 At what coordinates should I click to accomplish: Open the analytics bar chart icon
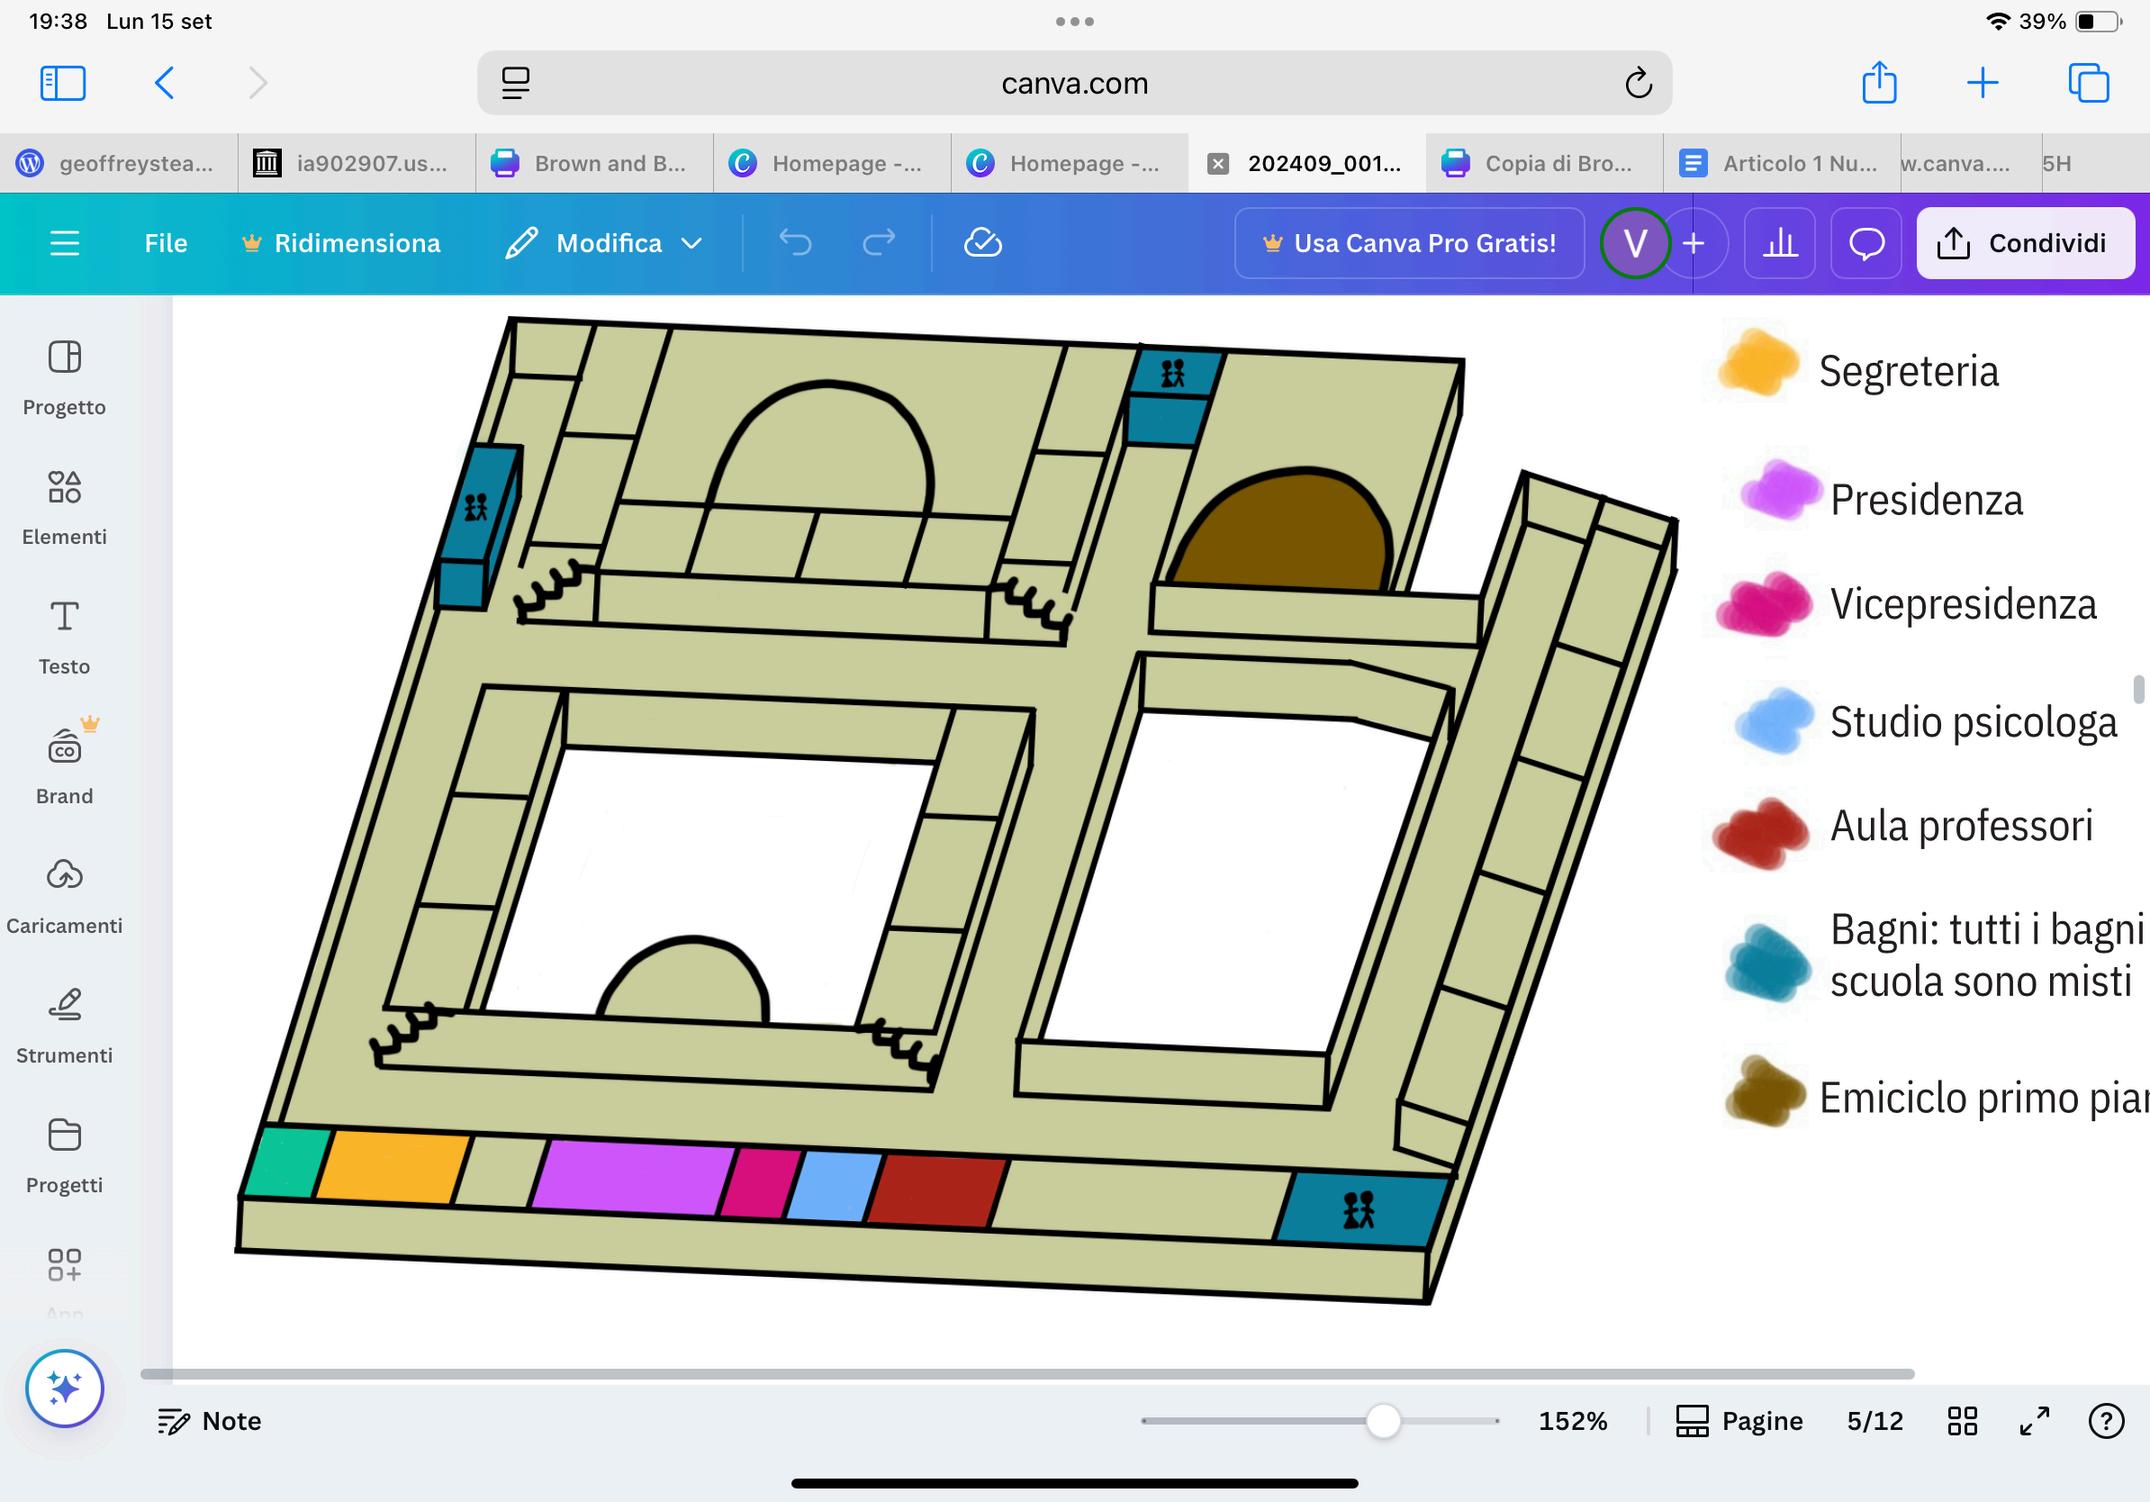[1779, 243]
